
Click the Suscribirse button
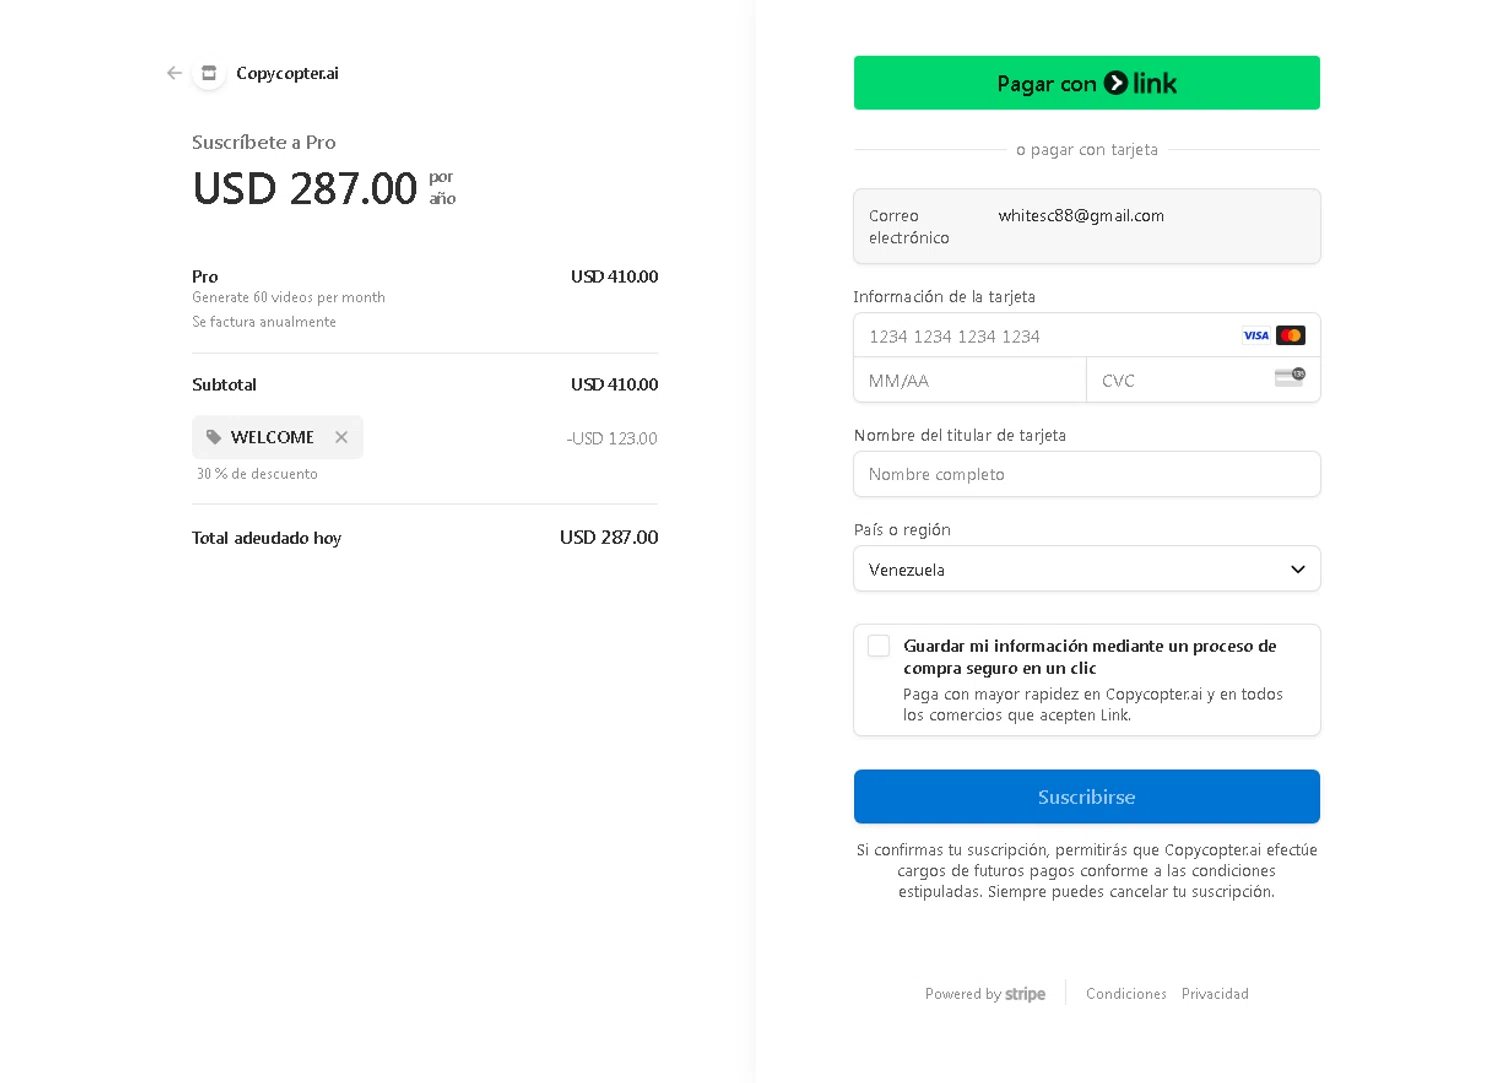point(1087,797)
